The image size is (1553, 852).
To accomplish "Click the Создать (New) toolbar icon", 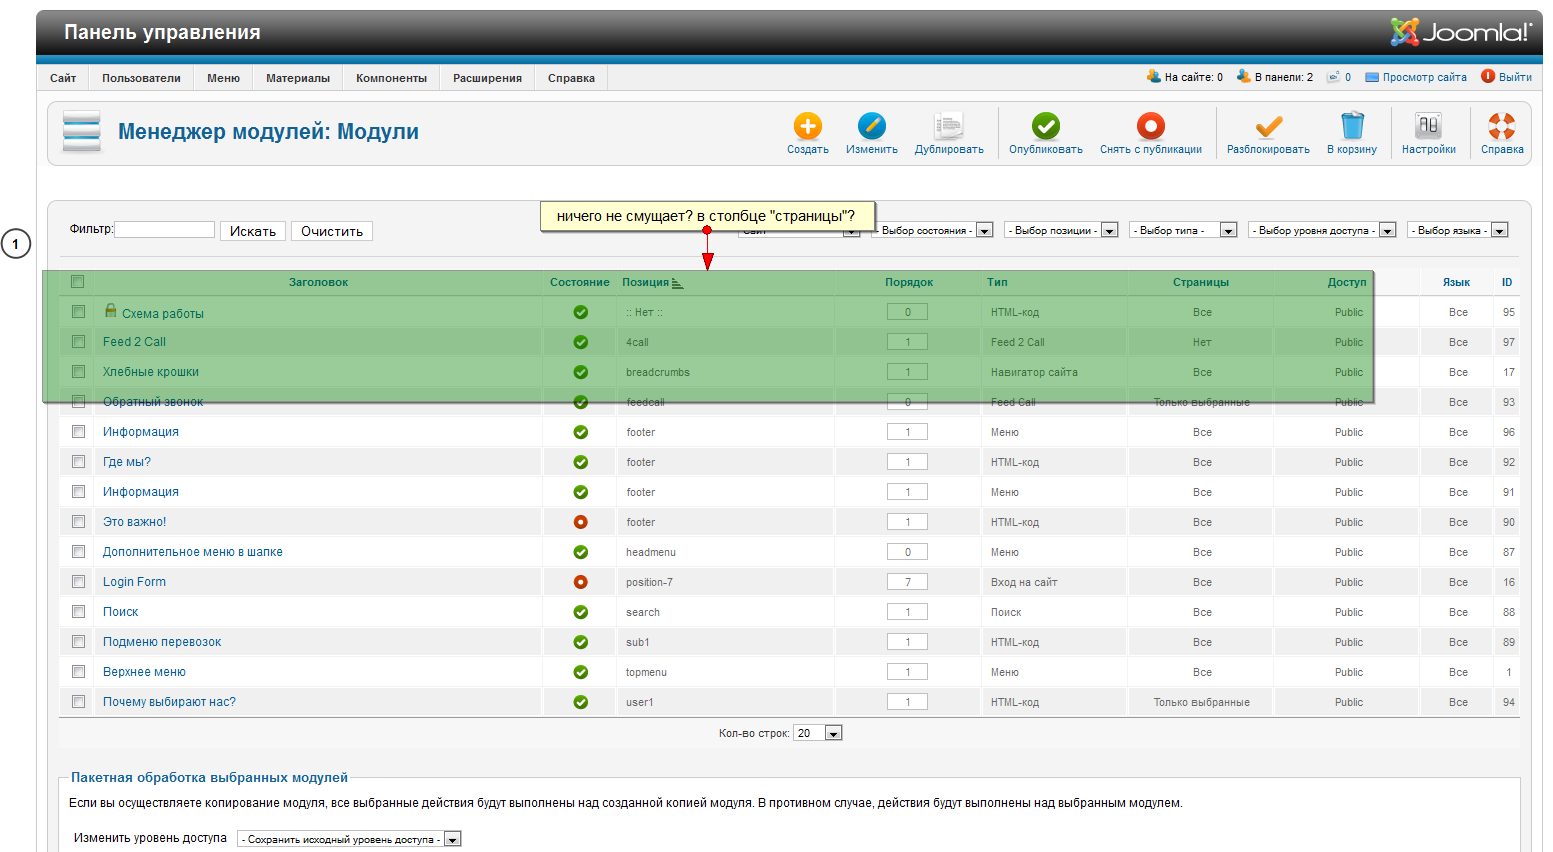I will pos(807,127).
